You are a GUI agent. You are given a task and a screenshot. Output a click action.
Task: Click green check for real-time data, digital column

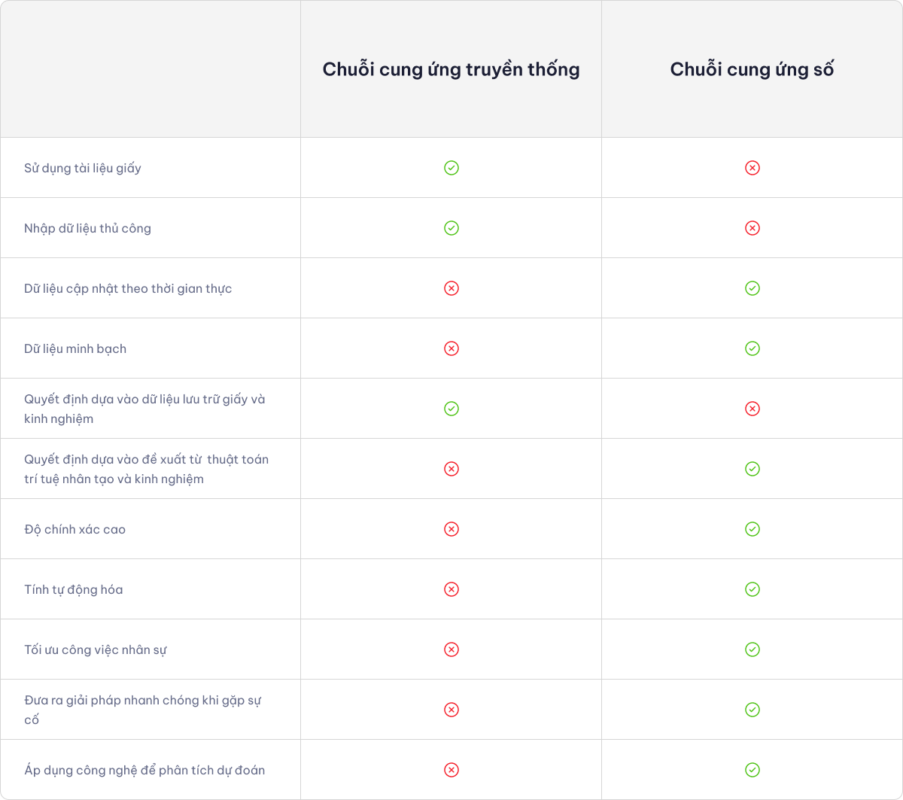(x=752, y=288)
